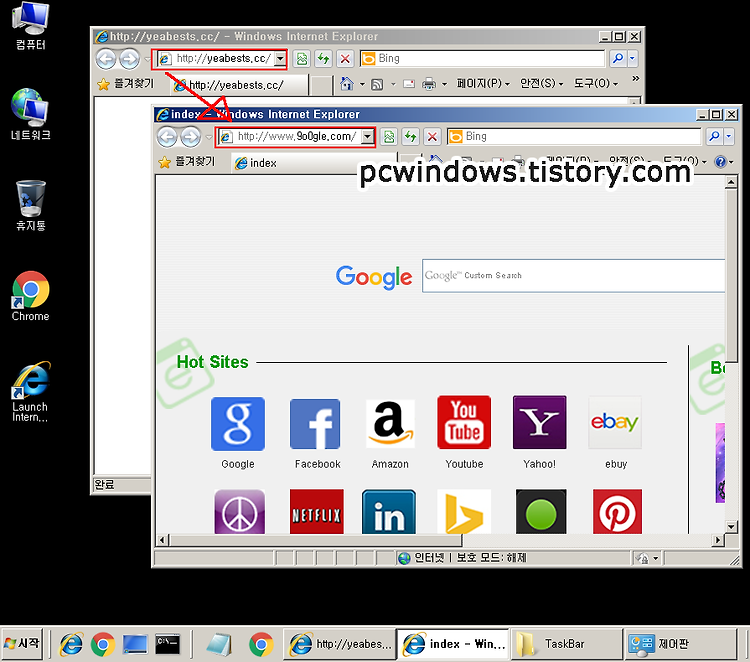The image size is (750, 662).
Task: Select the http://yeabests.cc/ tab
Action: click(239, 86)
